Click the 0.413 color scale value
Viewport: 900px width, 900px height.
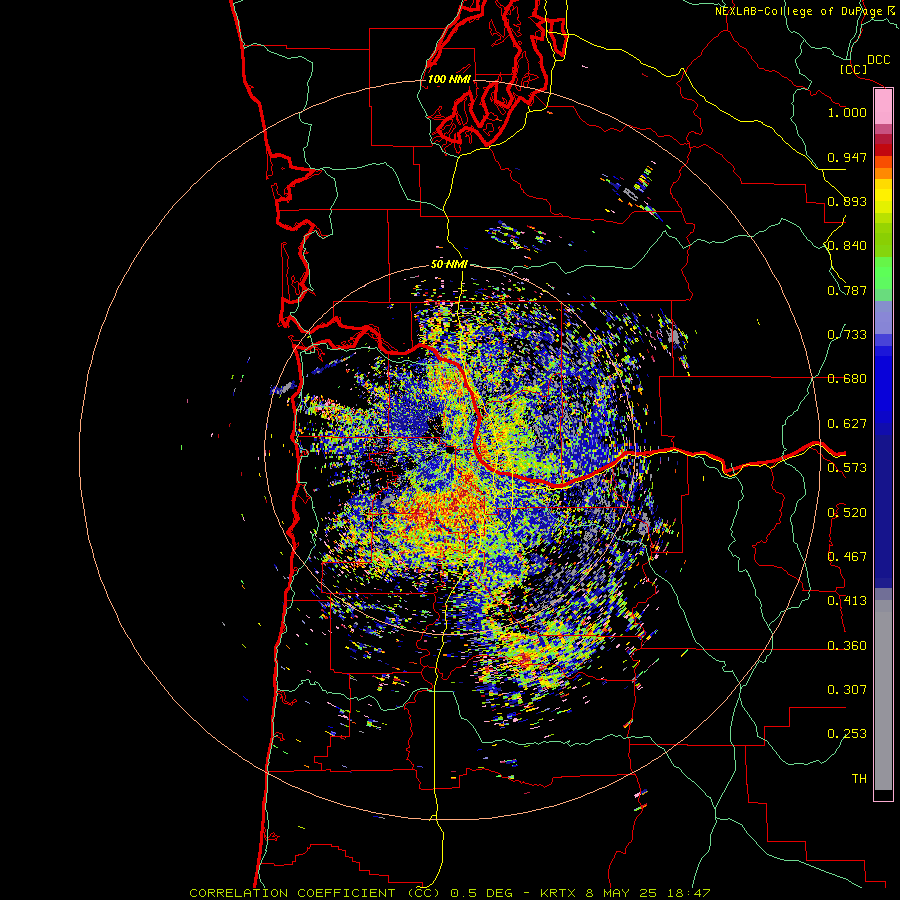click(847, 601)
